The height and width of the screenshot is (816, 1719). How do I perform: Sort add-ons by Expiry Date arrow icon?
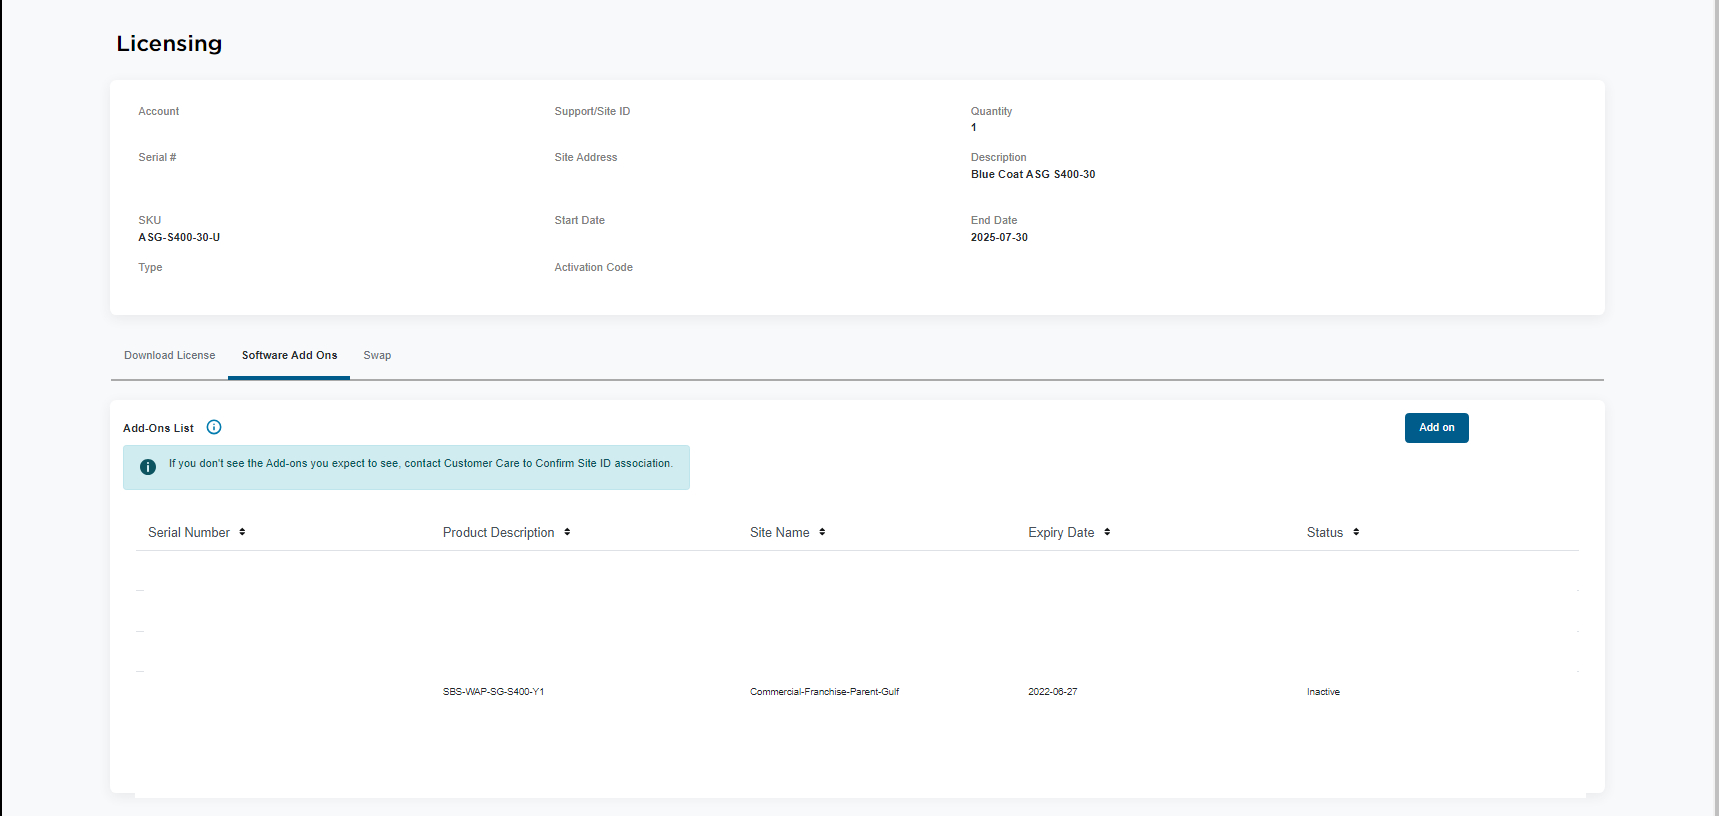(1107, 532)
